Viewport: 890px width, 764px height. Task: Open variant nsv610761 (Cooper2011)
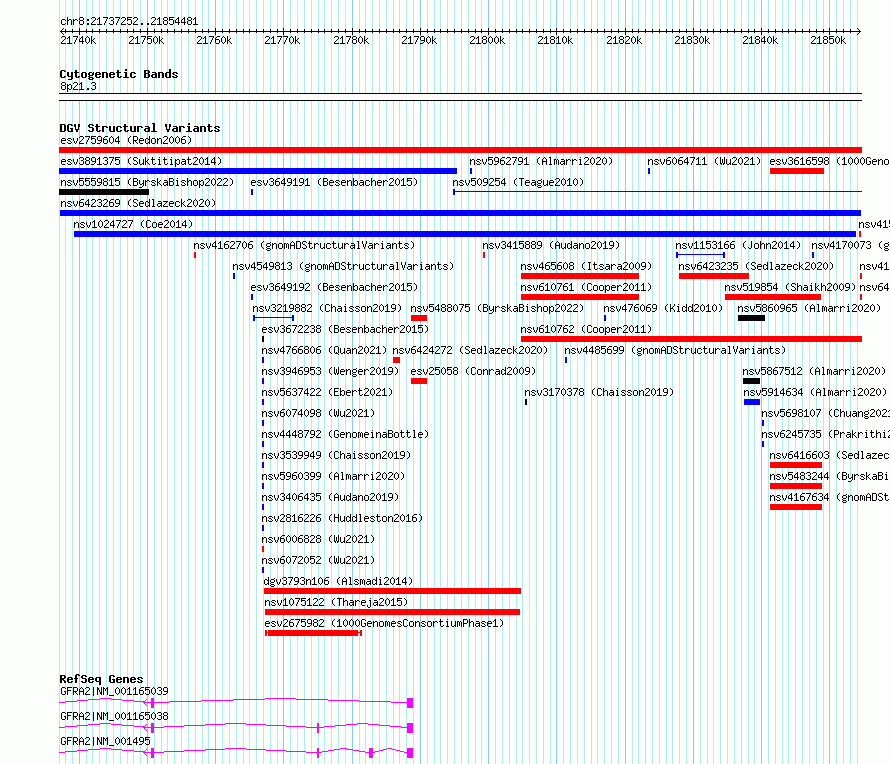coord(586,287)
